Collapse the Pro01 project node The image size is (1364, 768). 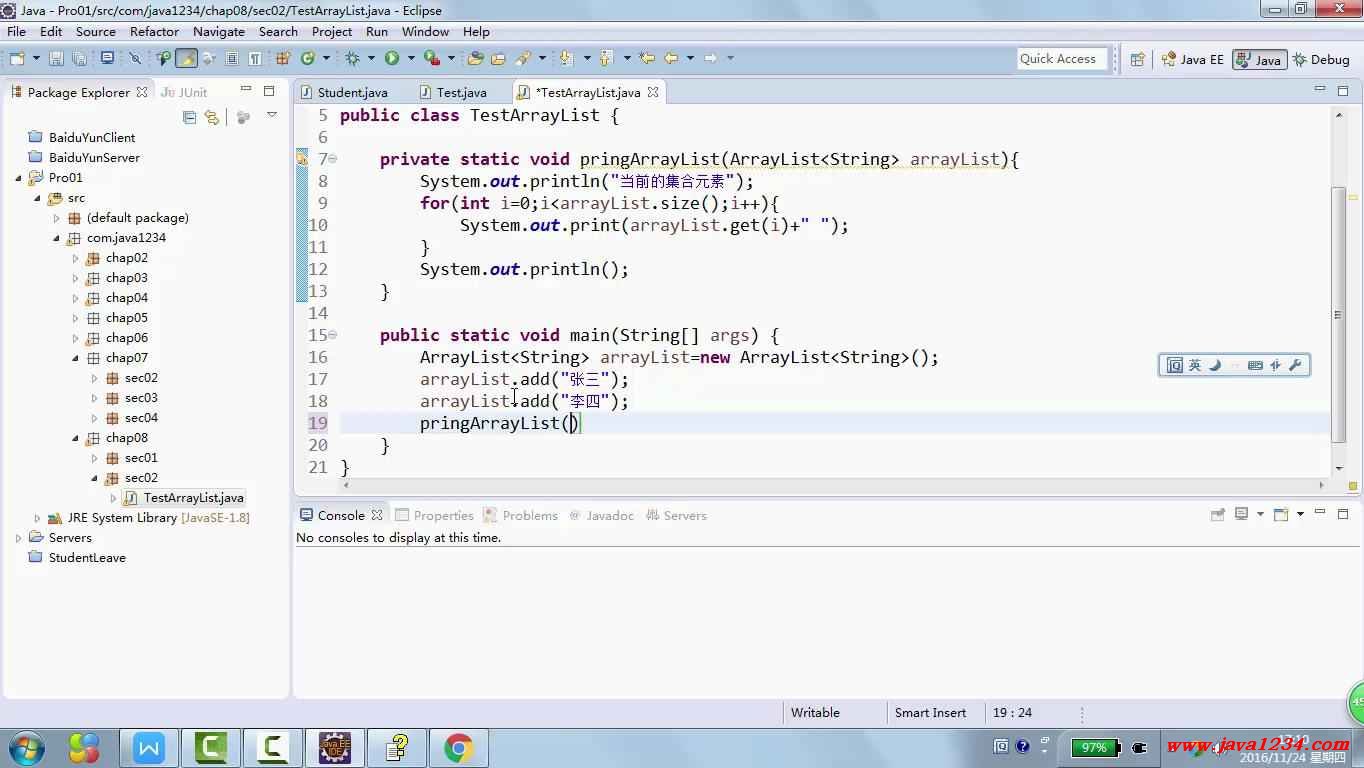point(18,178)
